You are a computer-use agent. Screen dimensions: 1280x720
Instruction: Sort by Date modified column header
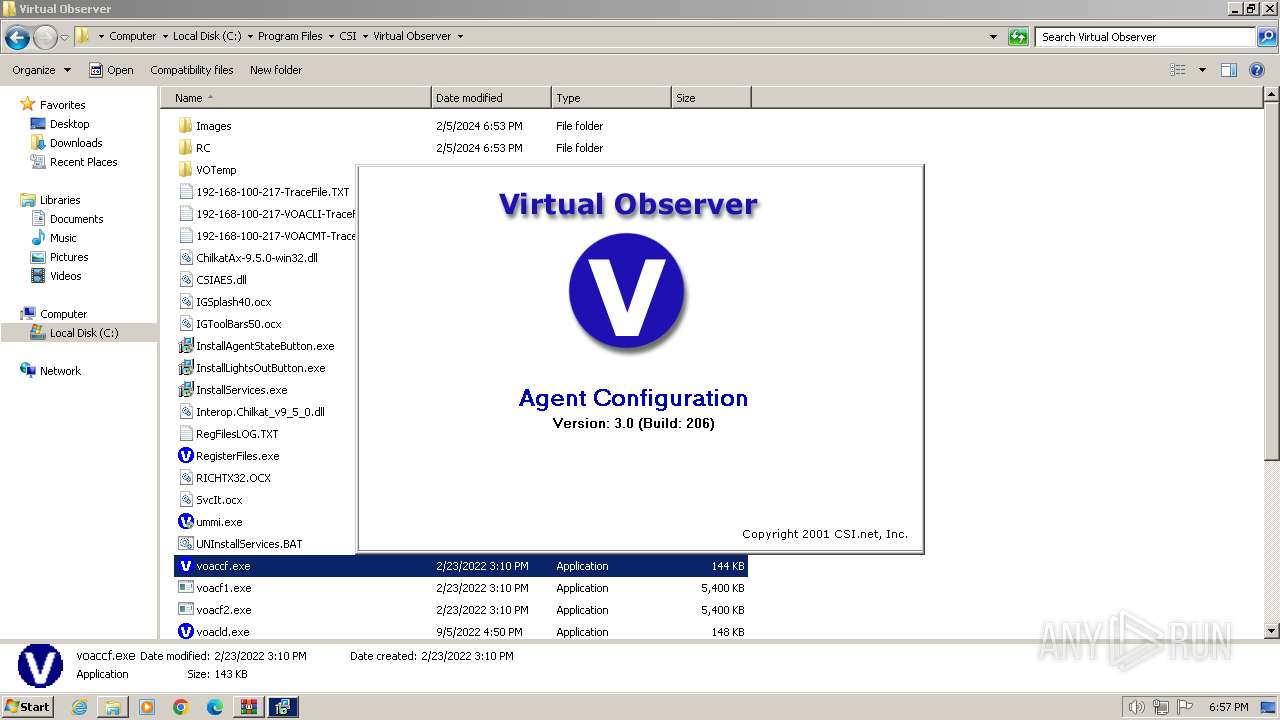491,98
